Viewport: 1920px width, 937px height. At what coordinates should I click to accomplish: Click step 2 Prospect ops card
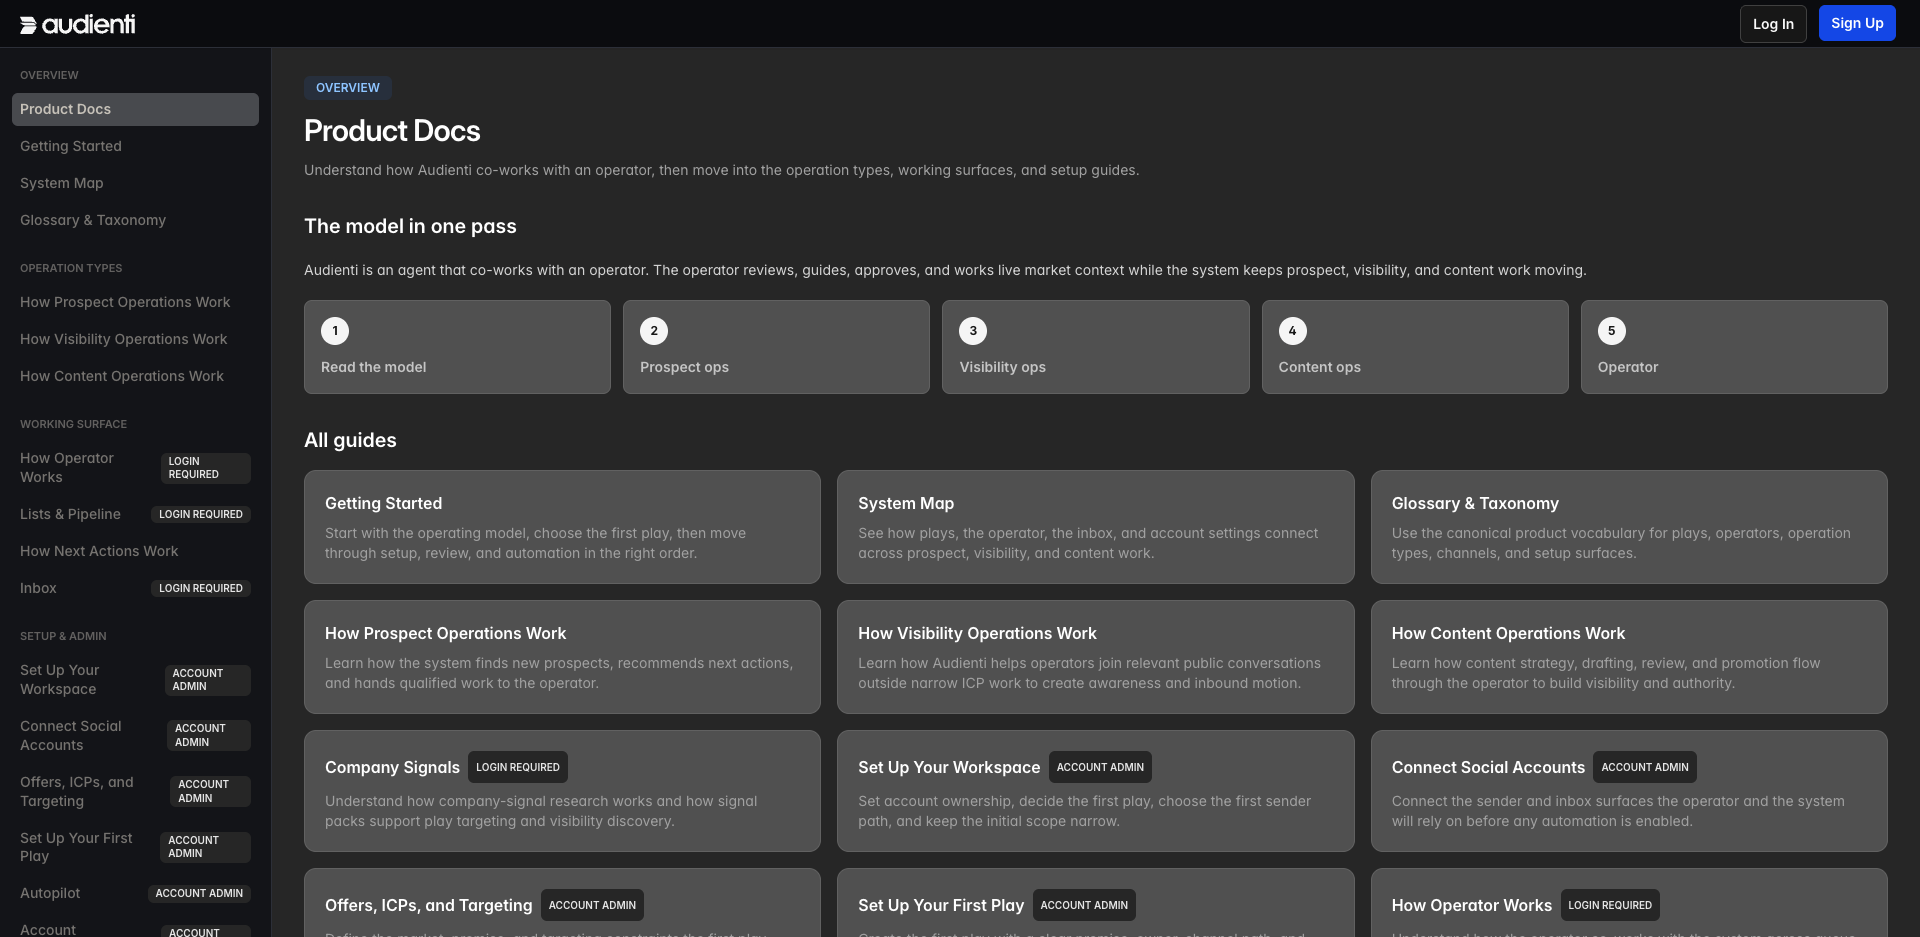(776, 347)
